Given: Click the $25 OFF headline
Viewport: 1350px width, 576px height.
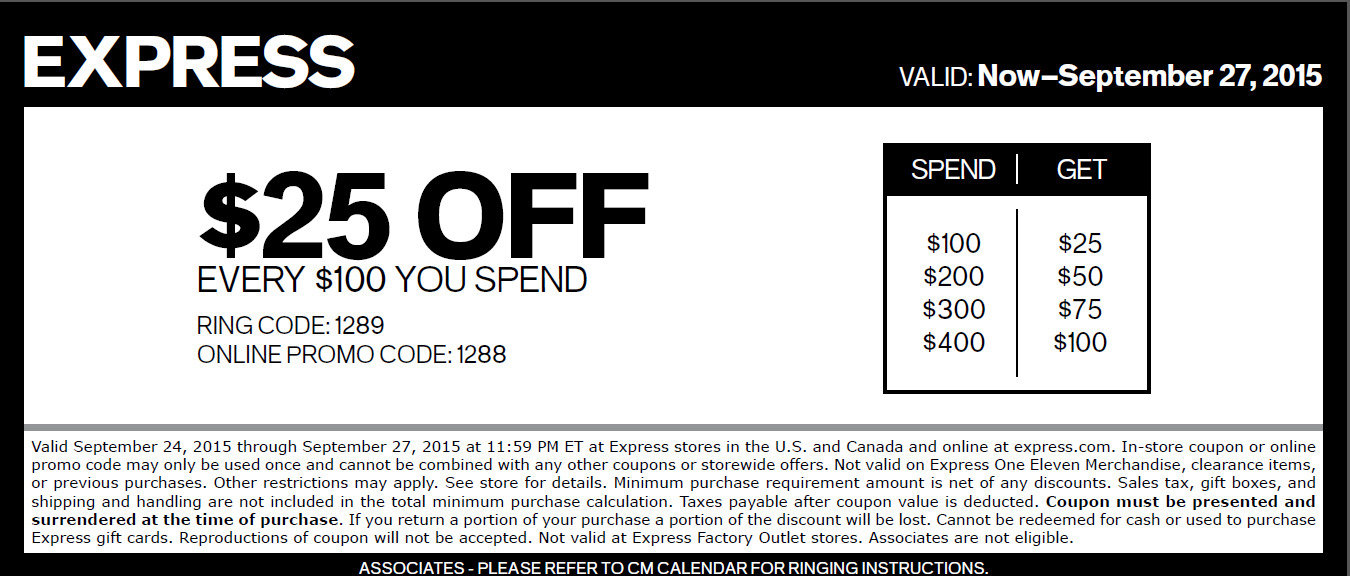Looking at the screenshot, I should point(424,214).
